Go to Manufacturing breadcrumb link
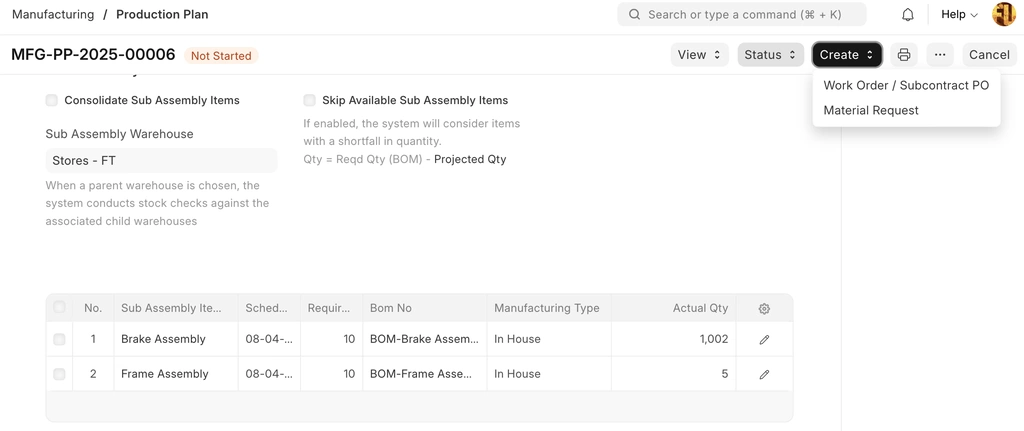The image size is (1024, 431). pyautogui.click(x=53, y=15)
